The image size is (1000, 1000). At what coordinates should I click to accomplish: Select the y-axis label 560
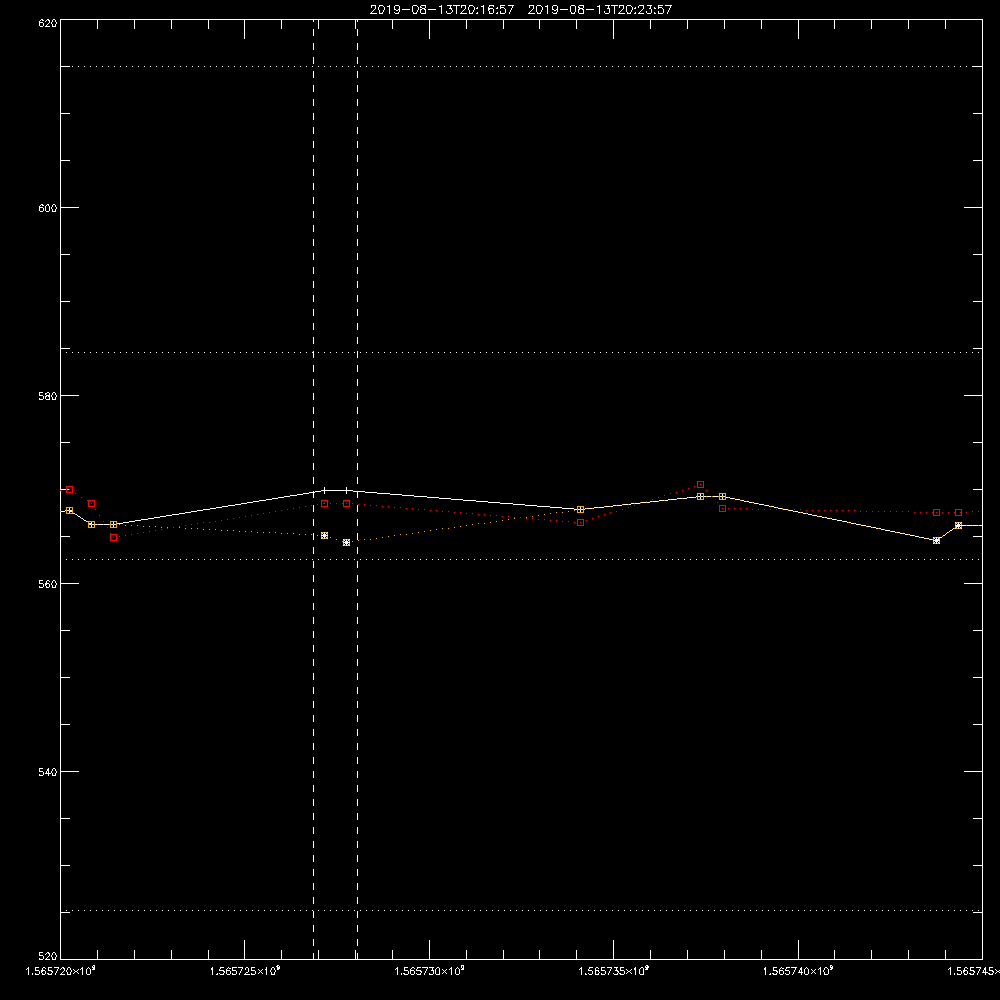tap(48, 584)
